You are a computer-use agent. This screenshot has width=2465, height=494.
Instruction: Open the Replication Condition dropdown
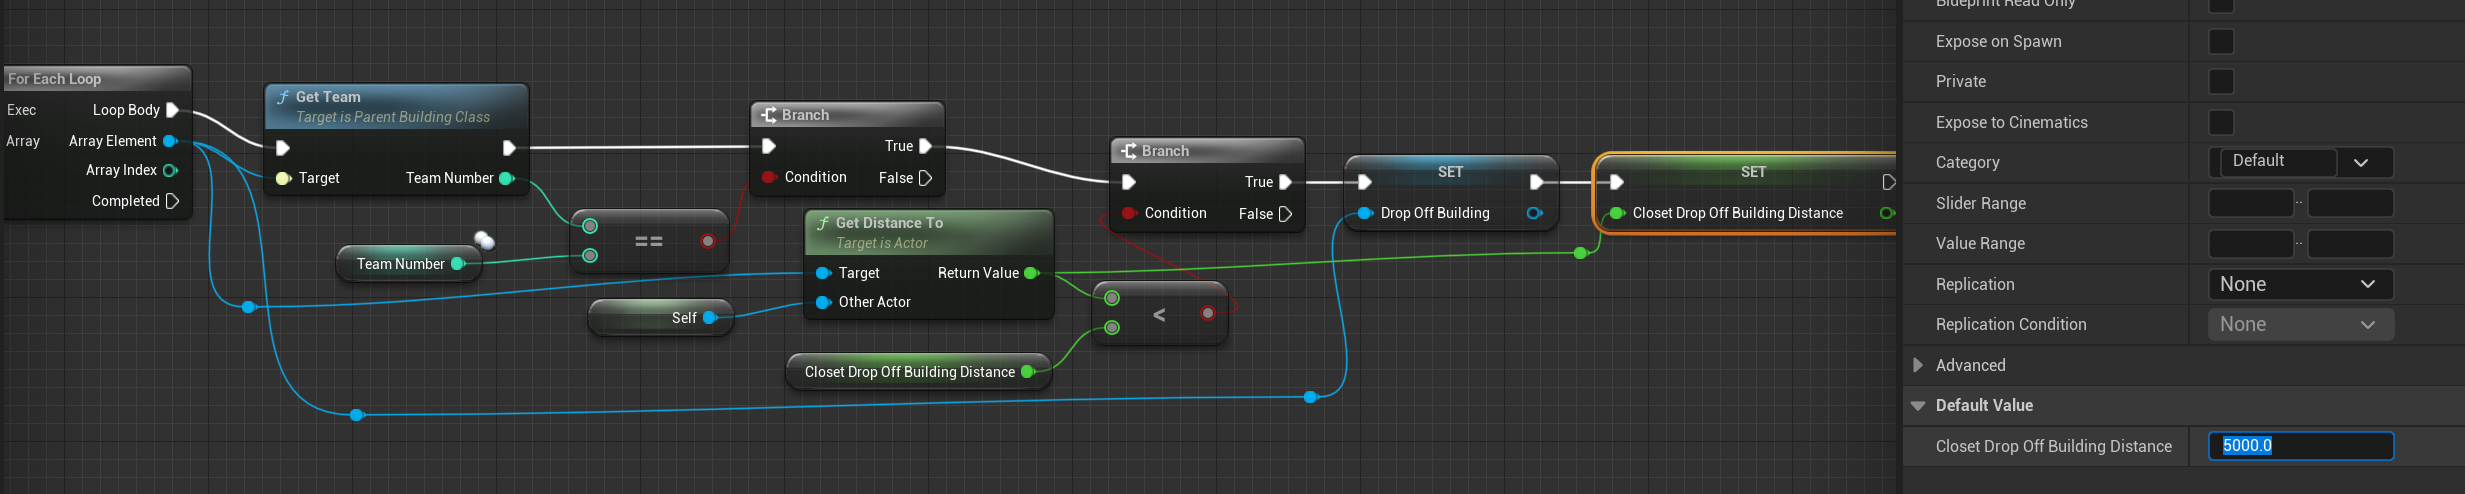2301,324
